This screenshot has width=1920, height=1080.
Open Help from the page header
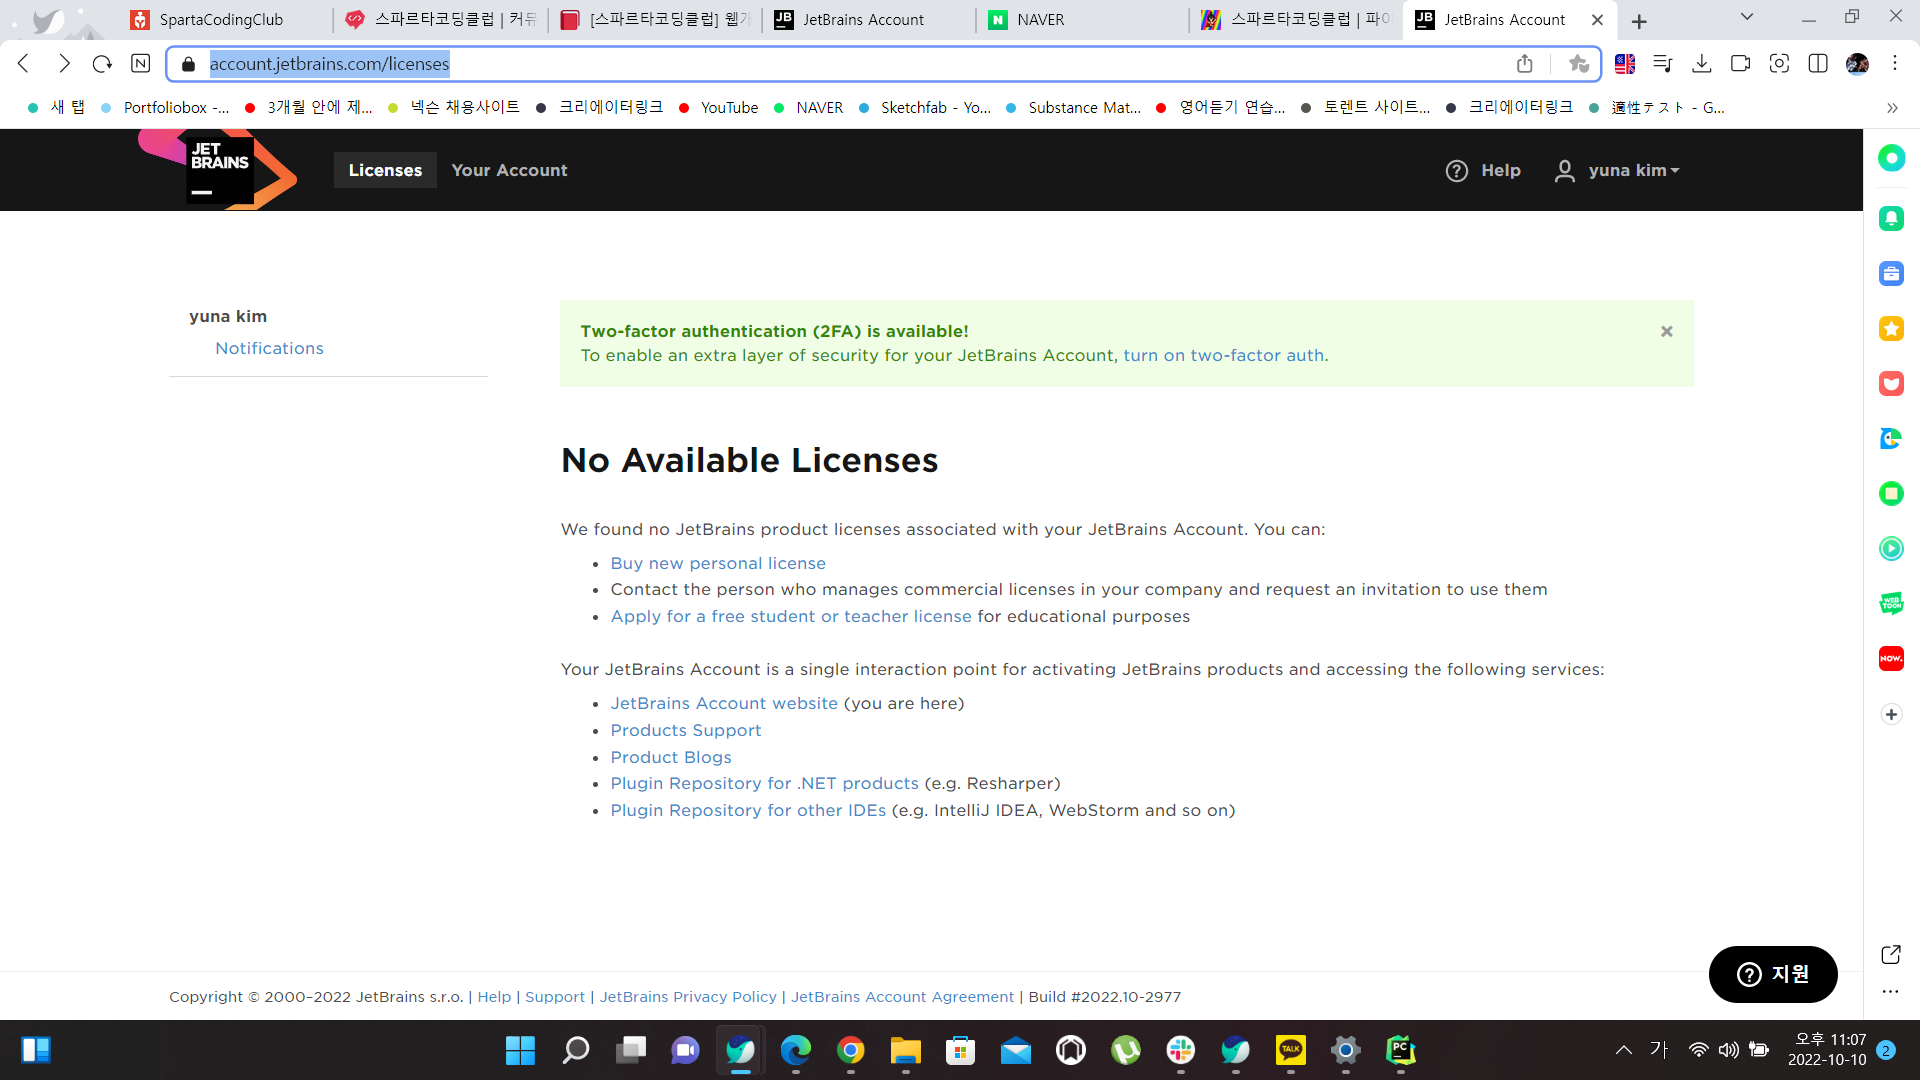point(1483,171)
